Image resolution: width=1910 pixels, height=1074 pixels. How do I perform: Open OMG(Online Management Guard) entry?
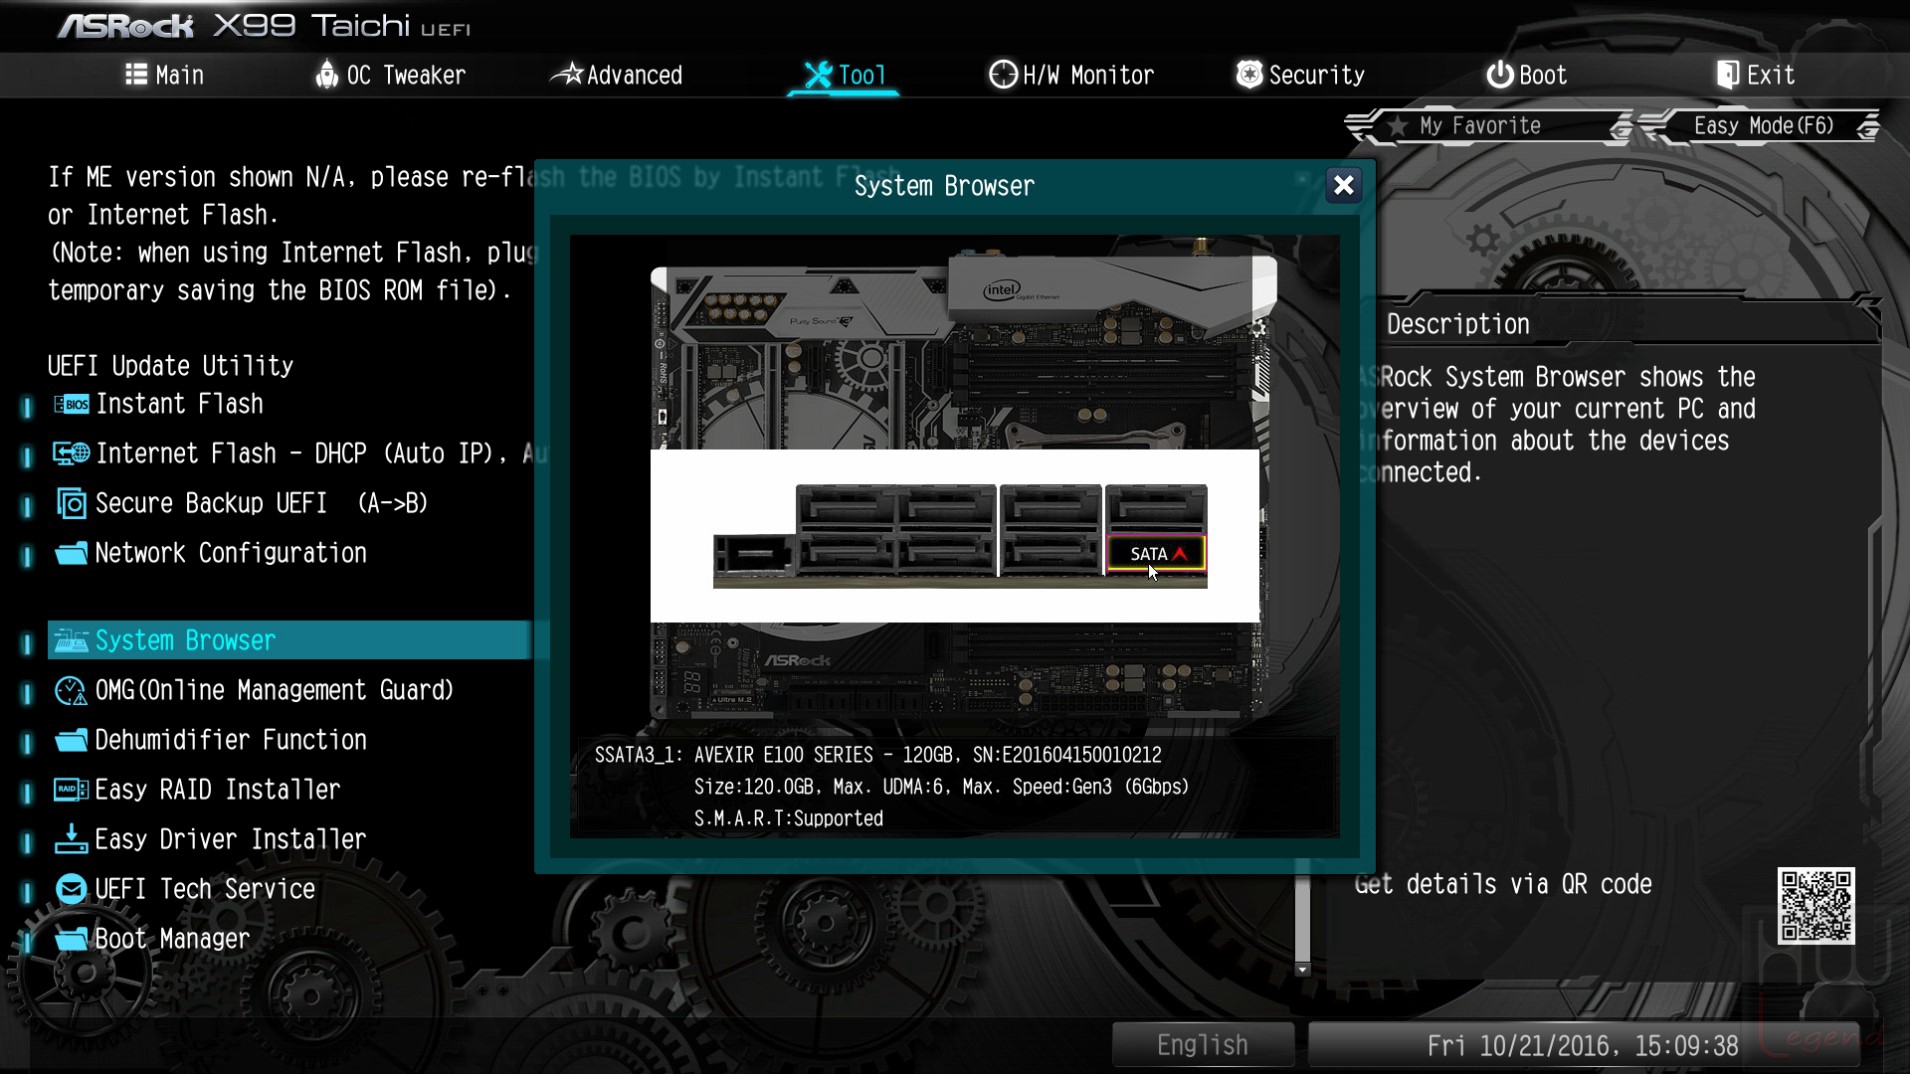275,691
